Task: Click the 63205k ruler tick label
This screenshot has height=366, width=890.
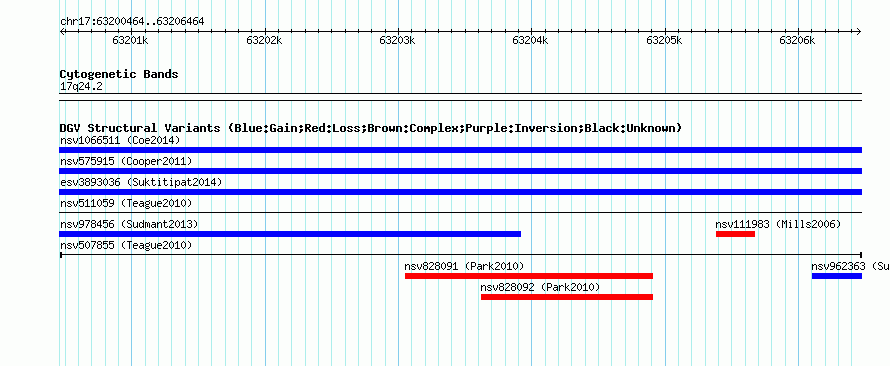Action: 664,41
